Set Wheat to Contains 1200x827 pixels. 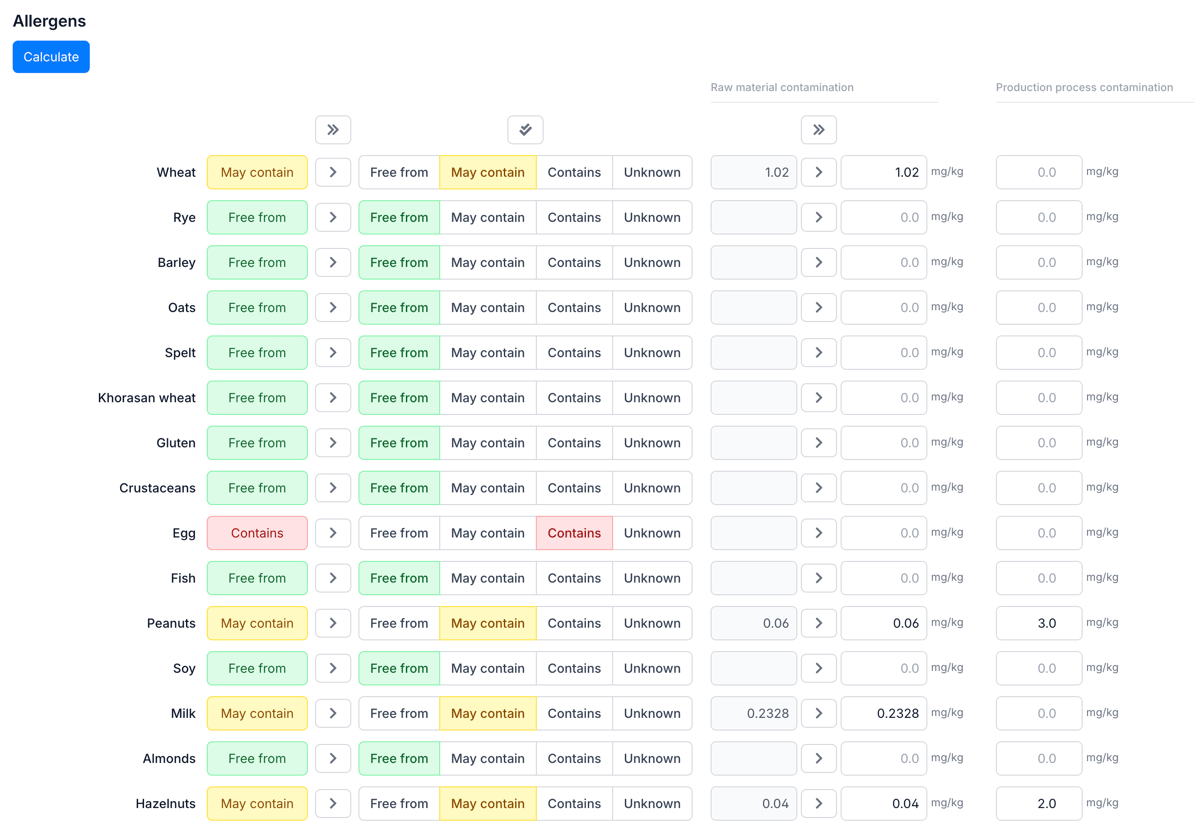(x=574, y=172)
